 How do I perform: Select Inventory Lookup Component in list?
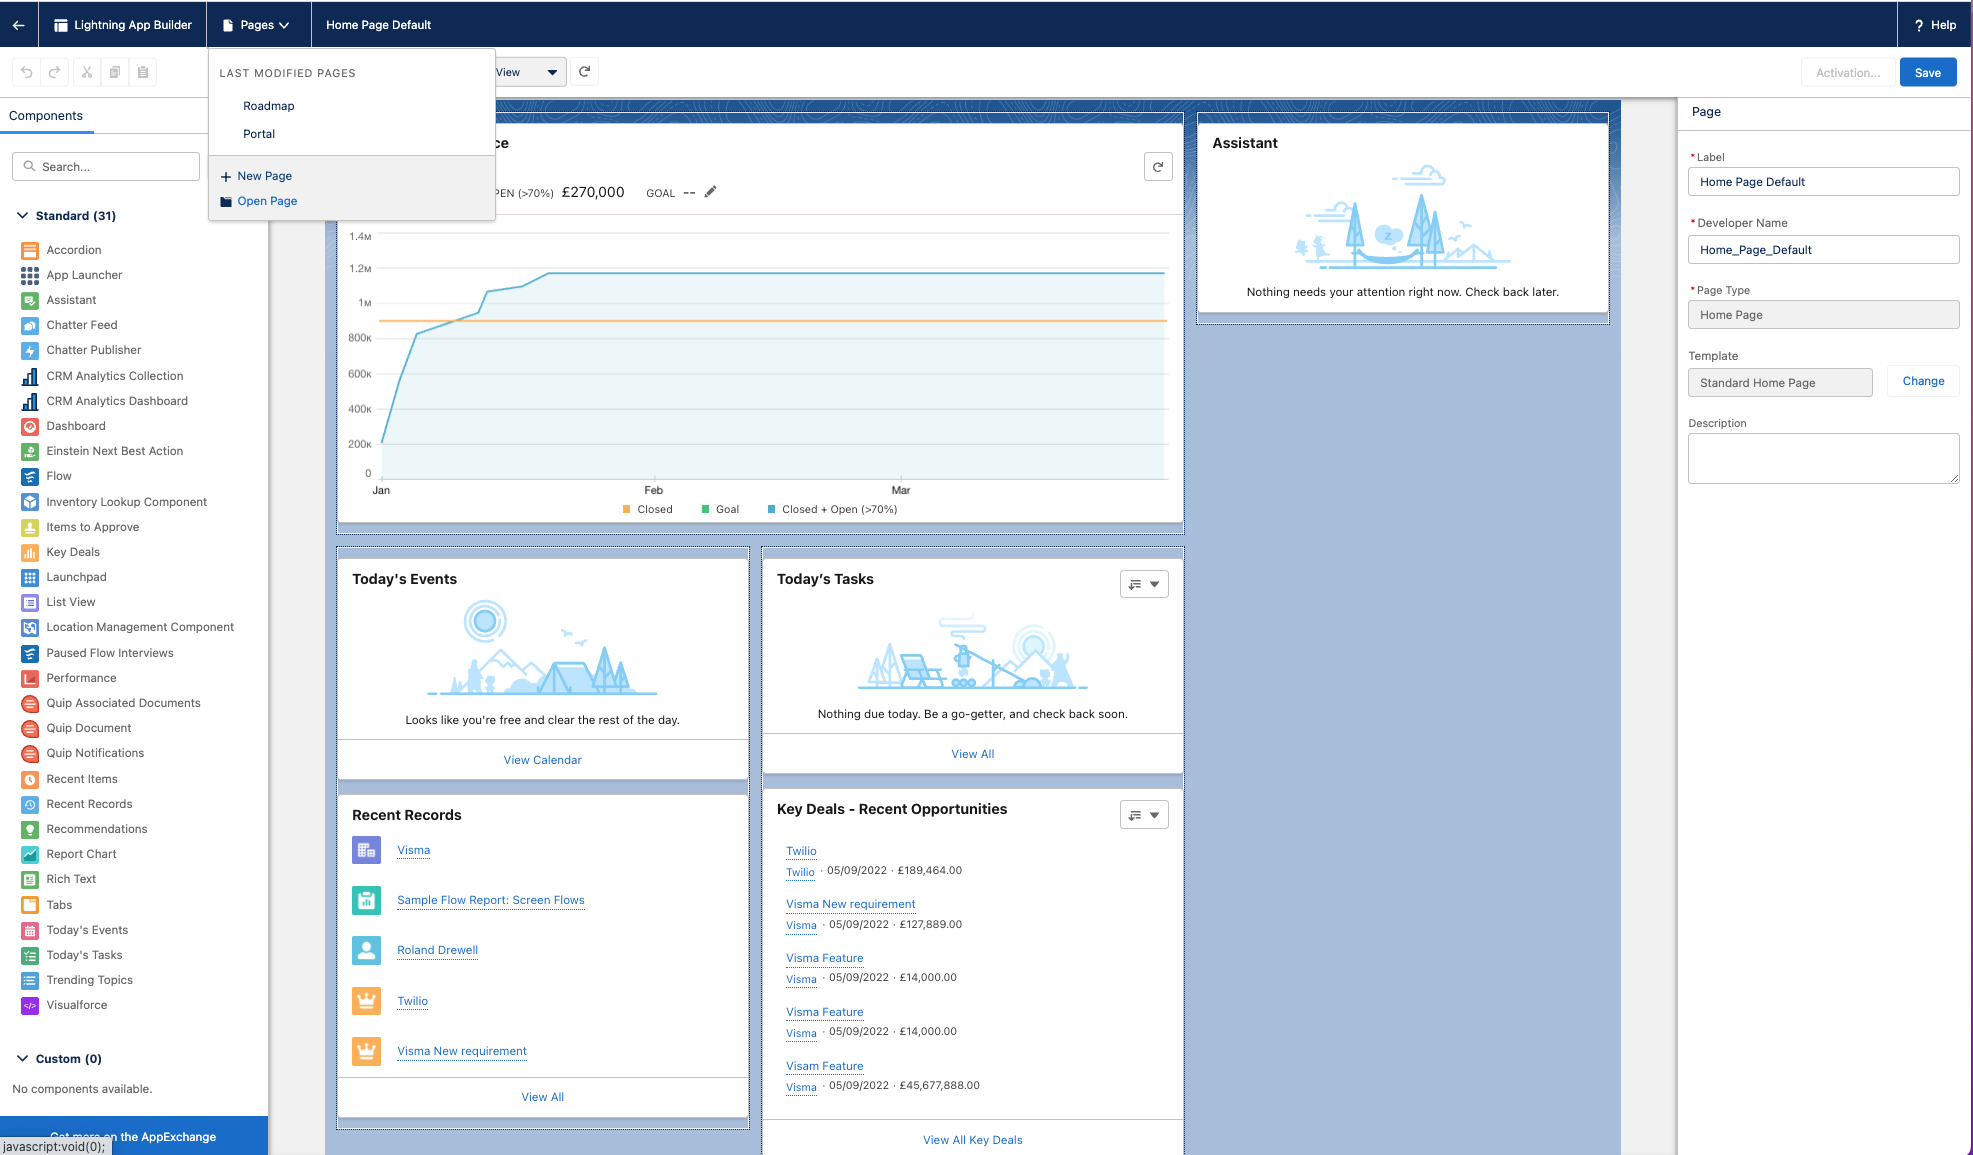coord(126,502)
